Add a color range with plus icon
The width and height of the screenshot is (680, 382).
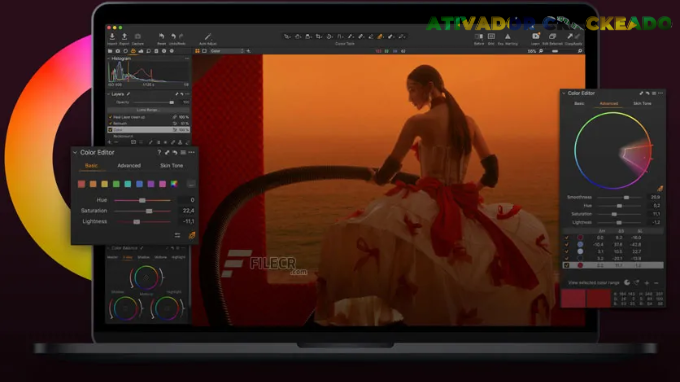pos(647,283)
